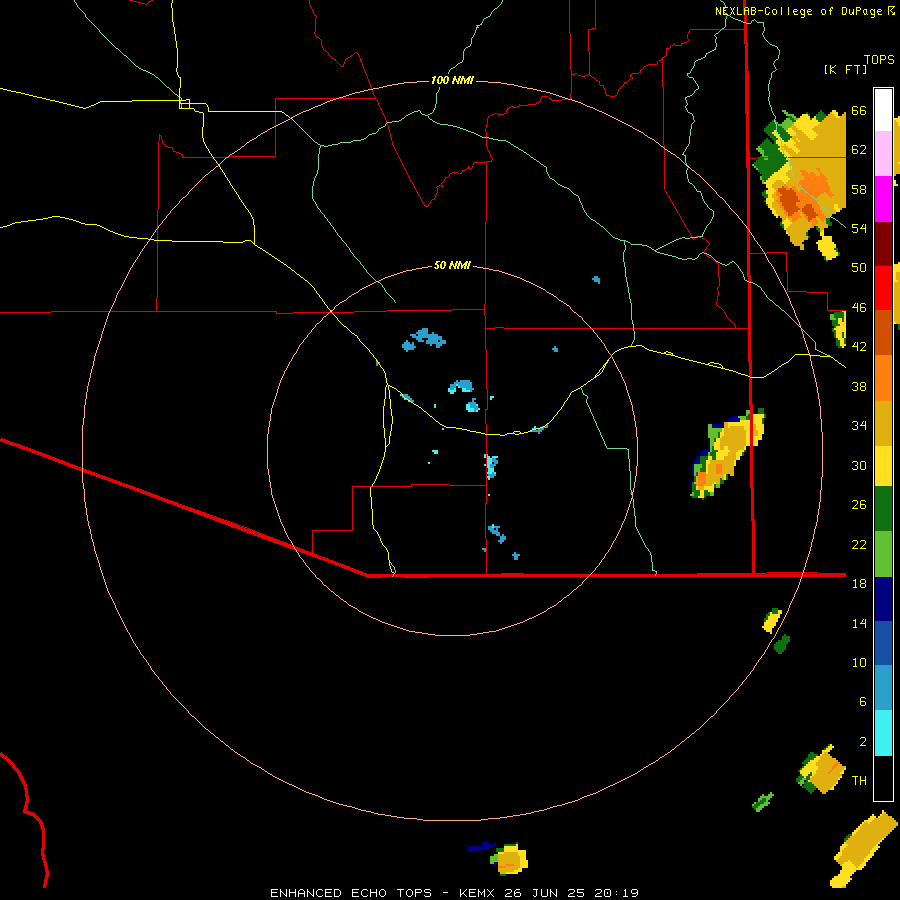This screenshot has height=900, width=900.
Task: Click the dark green 26 color swatch
Action: 883,509
